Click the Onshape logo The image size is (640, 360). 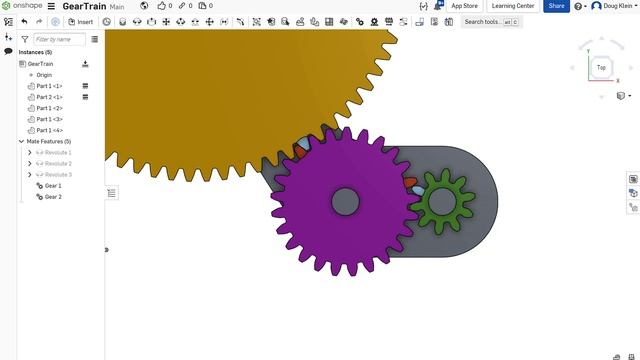[22, 6]
